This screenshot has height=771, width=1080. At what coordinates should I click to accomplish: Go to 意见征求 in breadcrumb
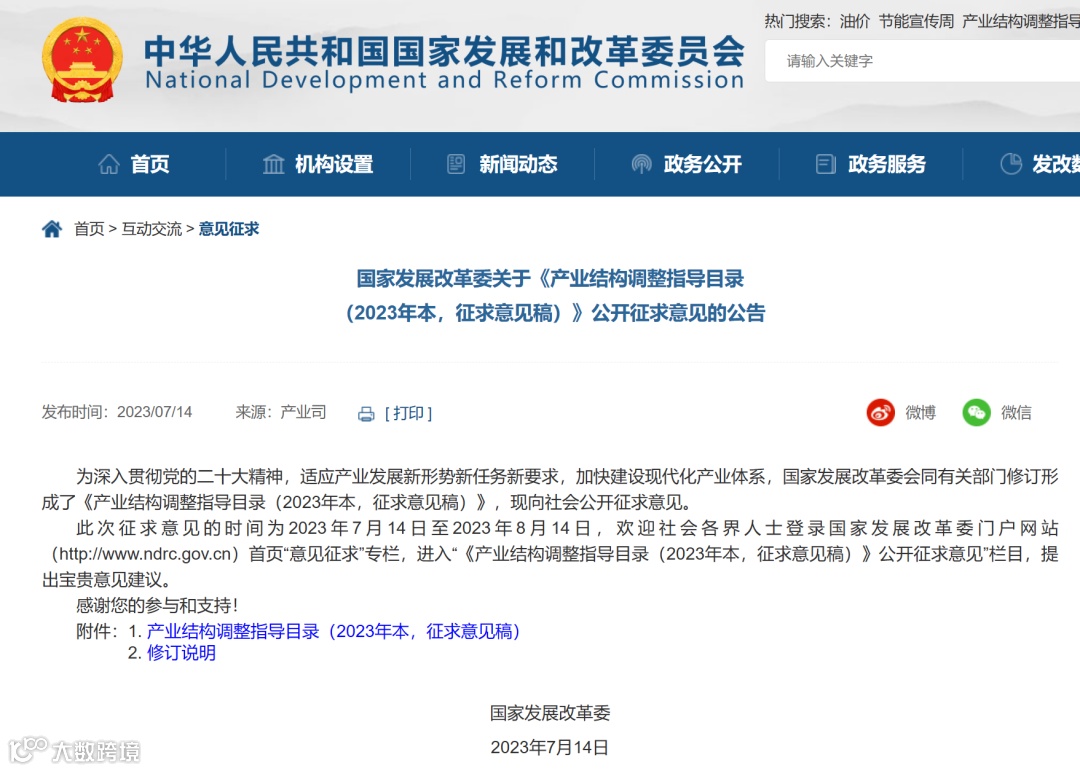229,229
